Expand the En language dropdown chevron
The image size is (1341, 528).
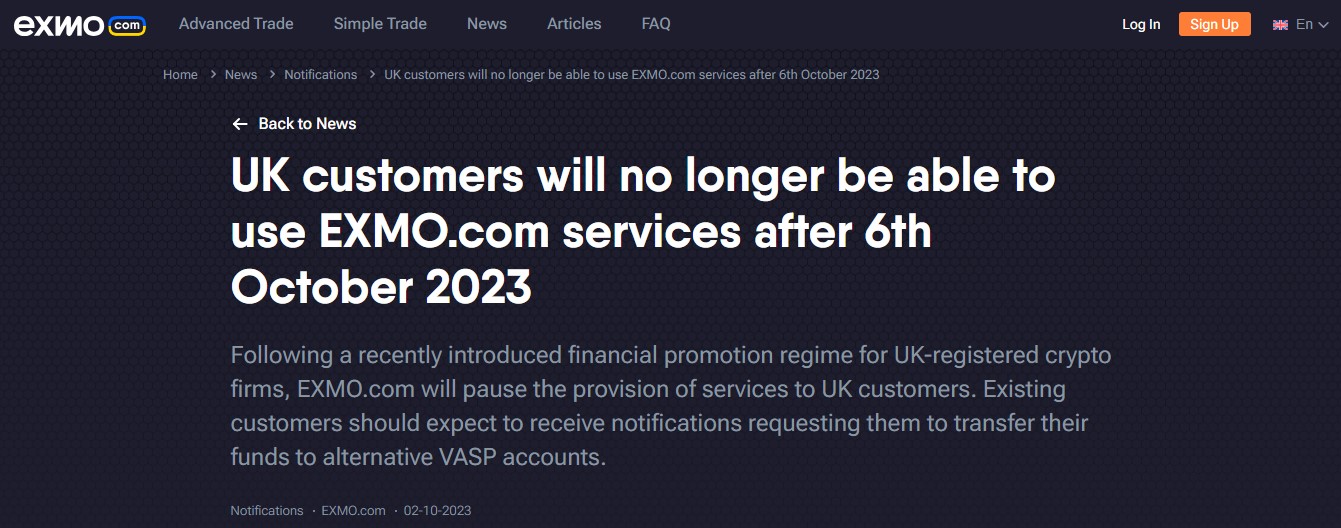(x=1323, y=25)
